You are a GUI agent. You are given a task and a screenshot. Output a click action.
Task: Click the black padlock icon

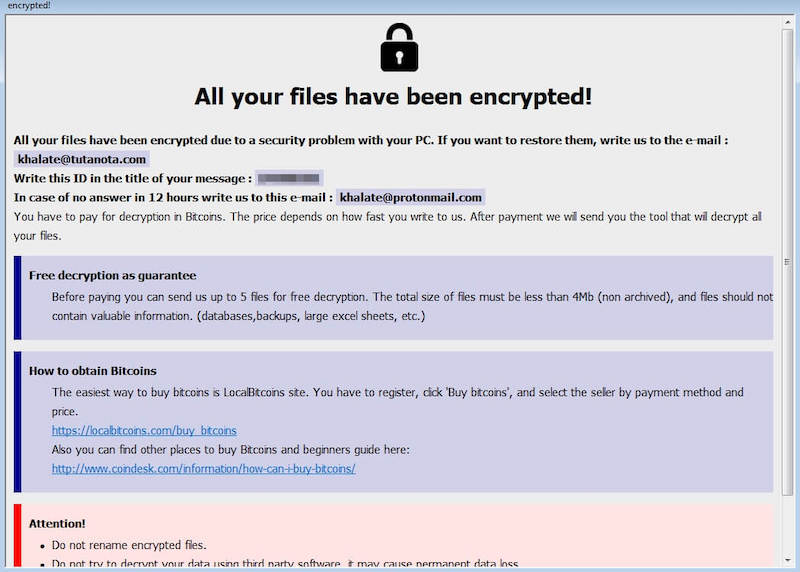click(x=399, y=48)
